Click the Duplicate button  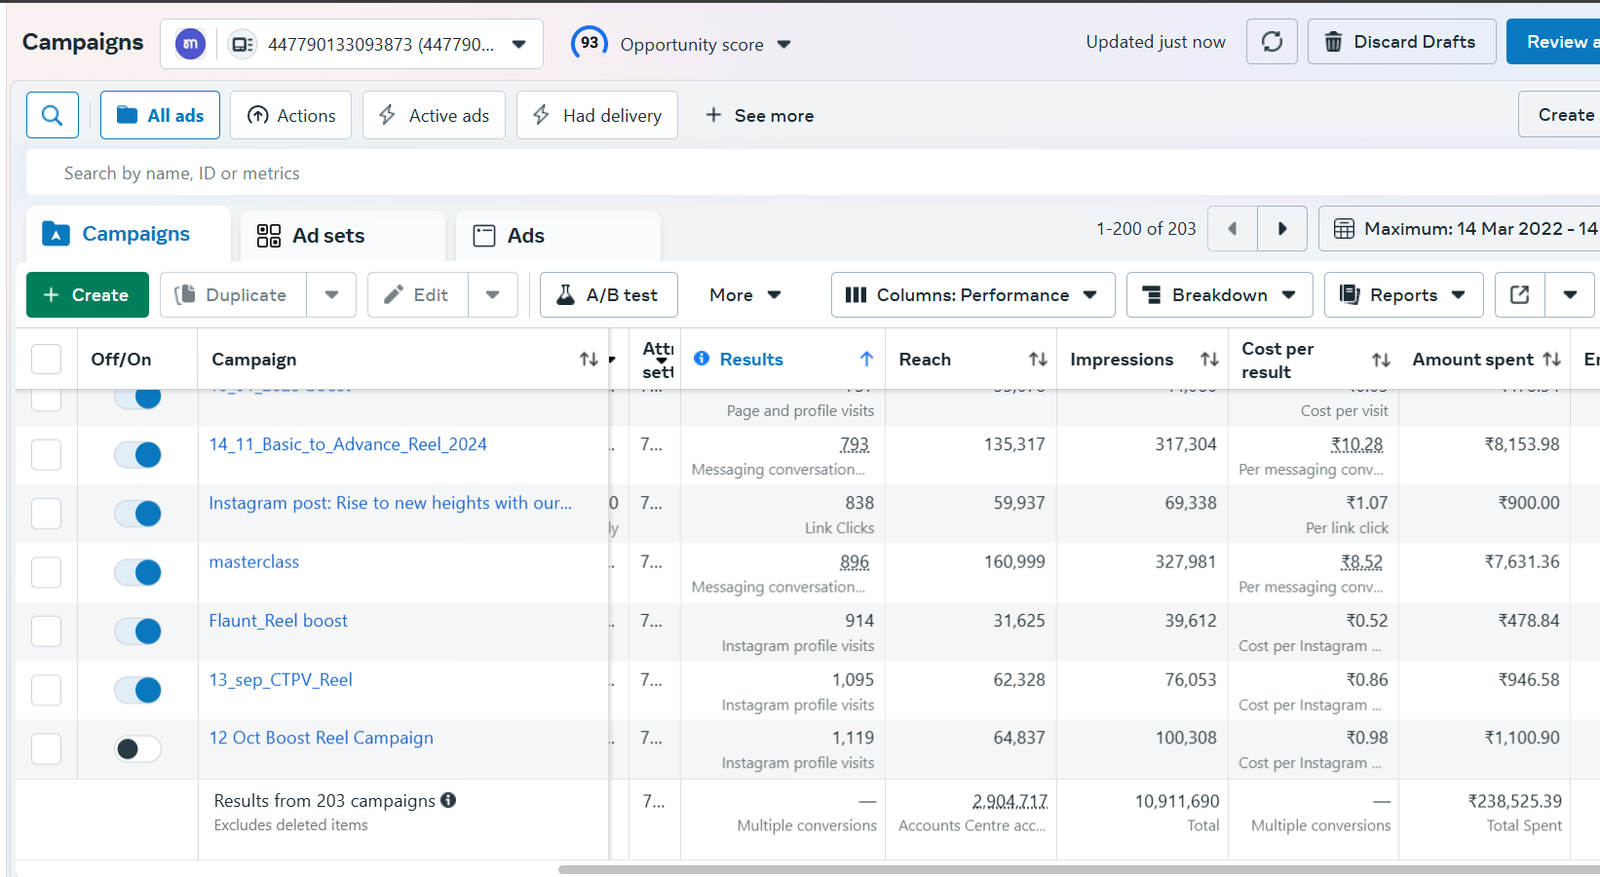coord(233,295)
